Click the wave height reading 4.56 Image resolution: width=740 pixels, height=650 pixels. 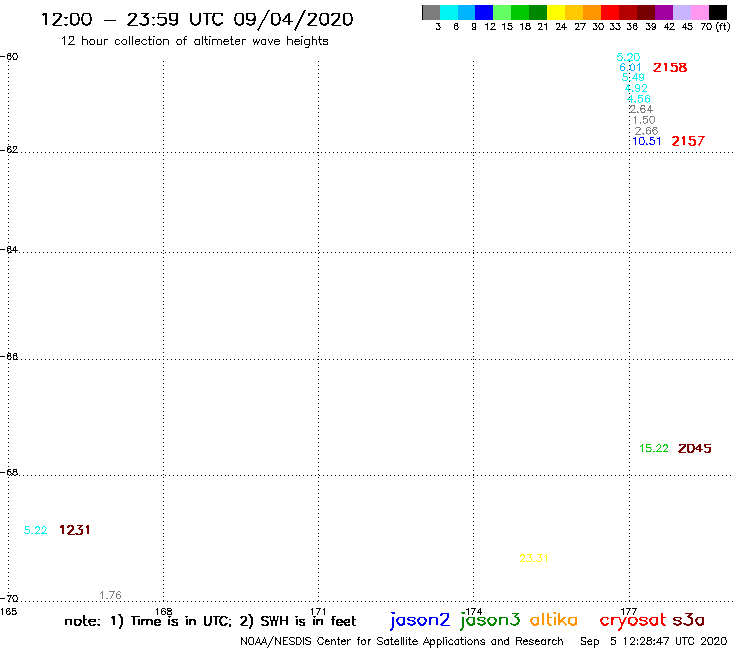pos(639,99)
